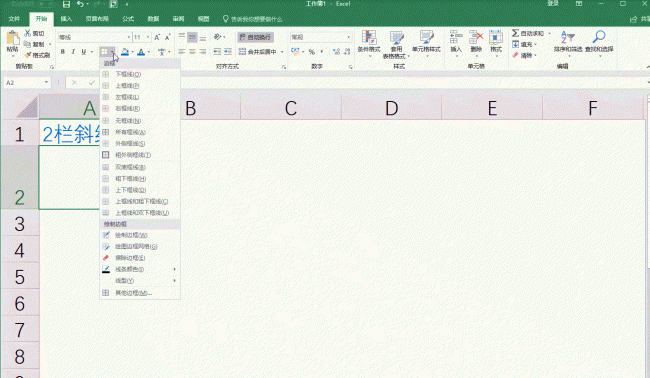This screenshot has width=650, height=378.
Task: Open the Fill (填充) dropdown
Action: 524,44
